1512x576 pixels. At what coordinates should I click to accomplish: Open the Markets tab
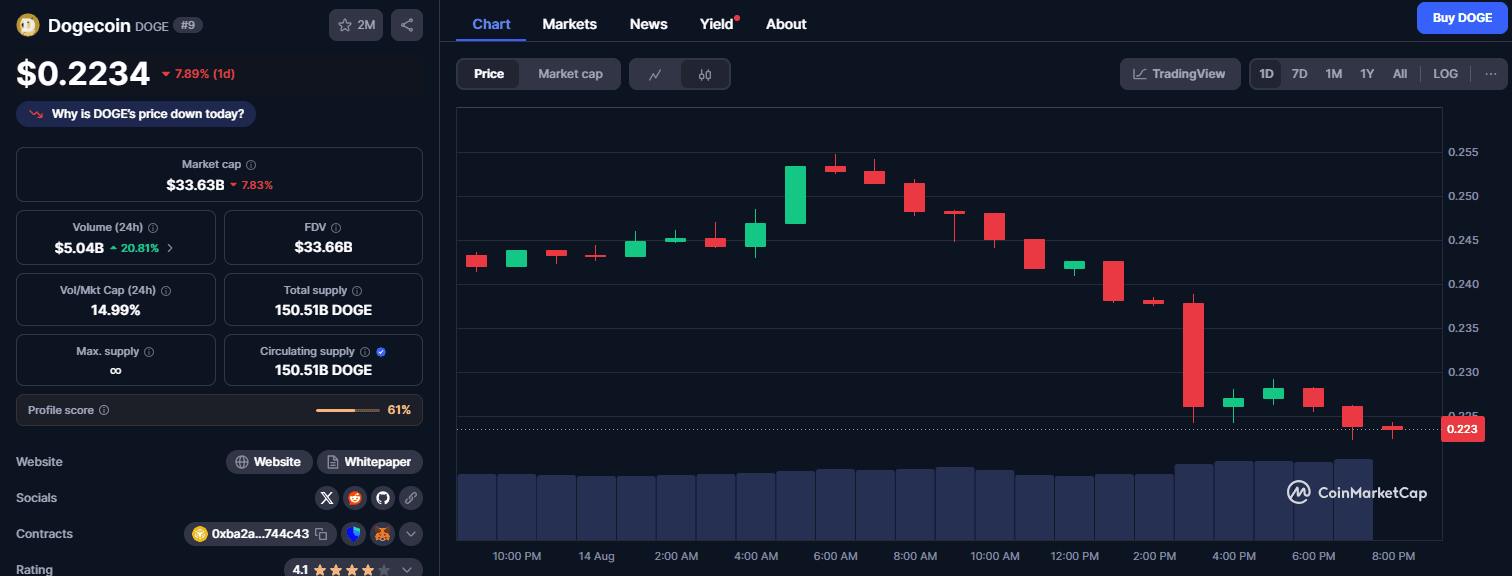(x=569, y=24)
